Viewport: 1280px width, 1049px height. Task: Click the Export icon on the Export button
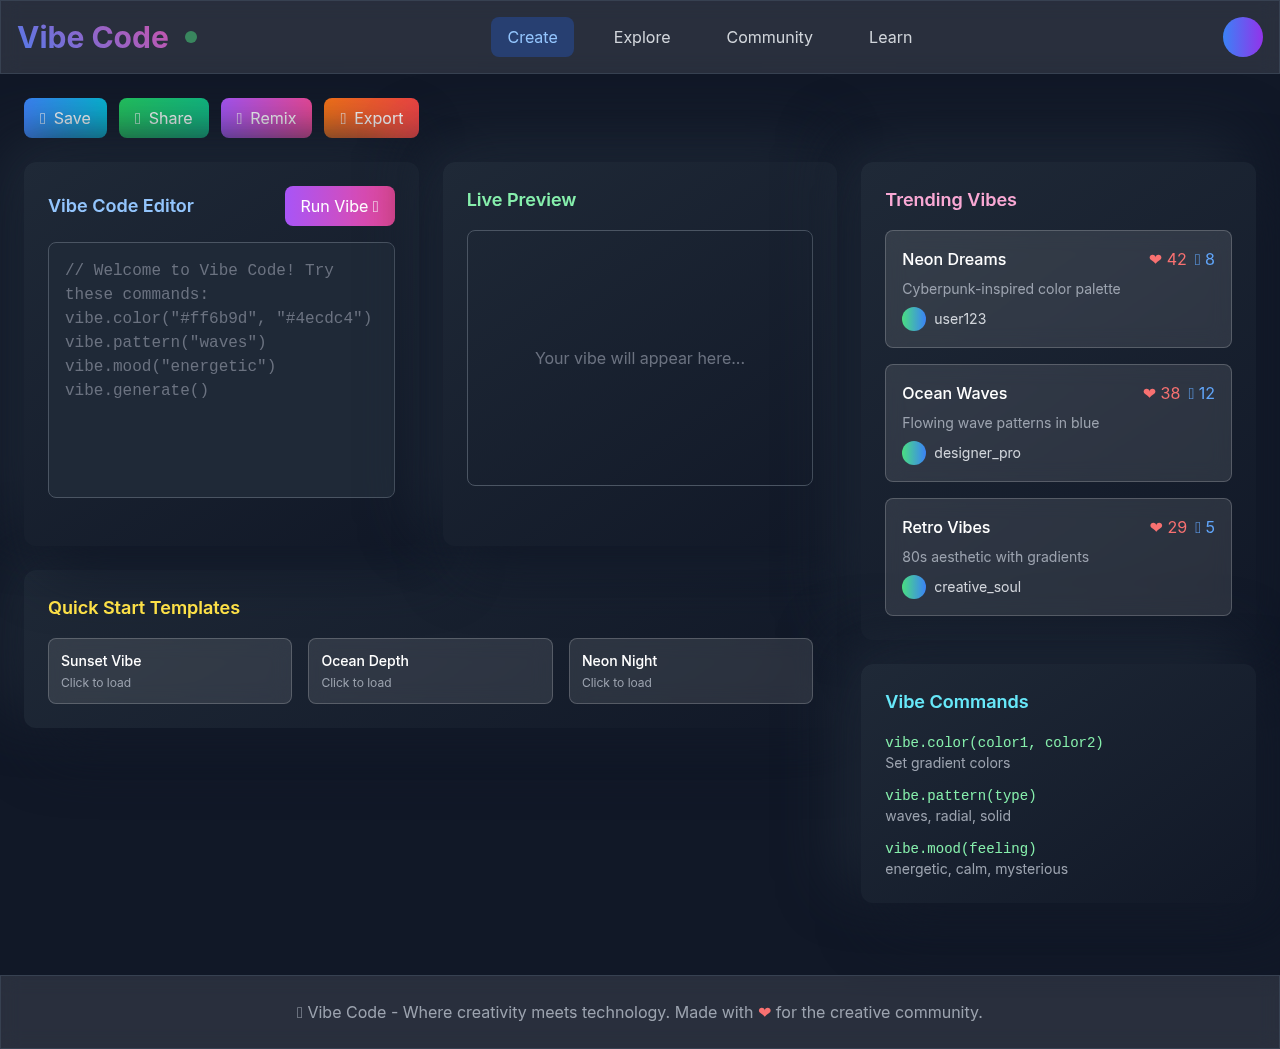[343, 118]
